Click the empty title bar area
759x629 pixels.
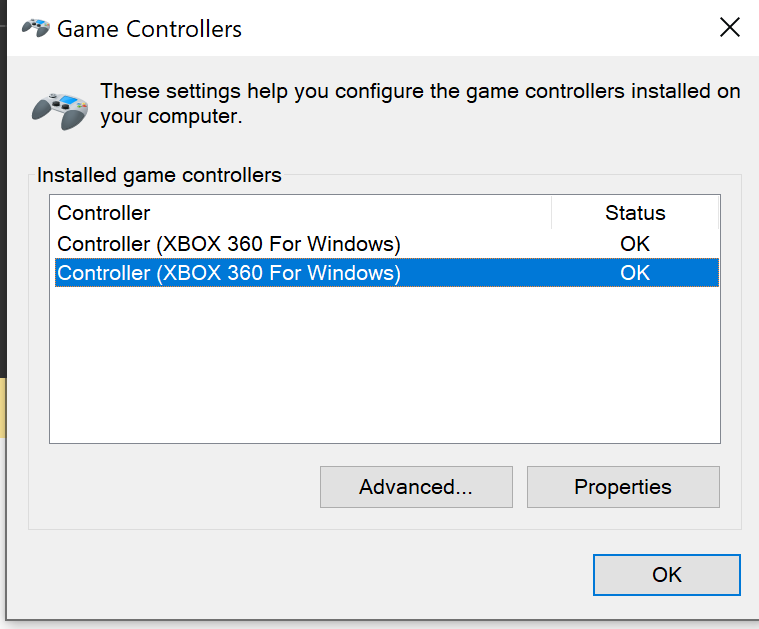480,29
